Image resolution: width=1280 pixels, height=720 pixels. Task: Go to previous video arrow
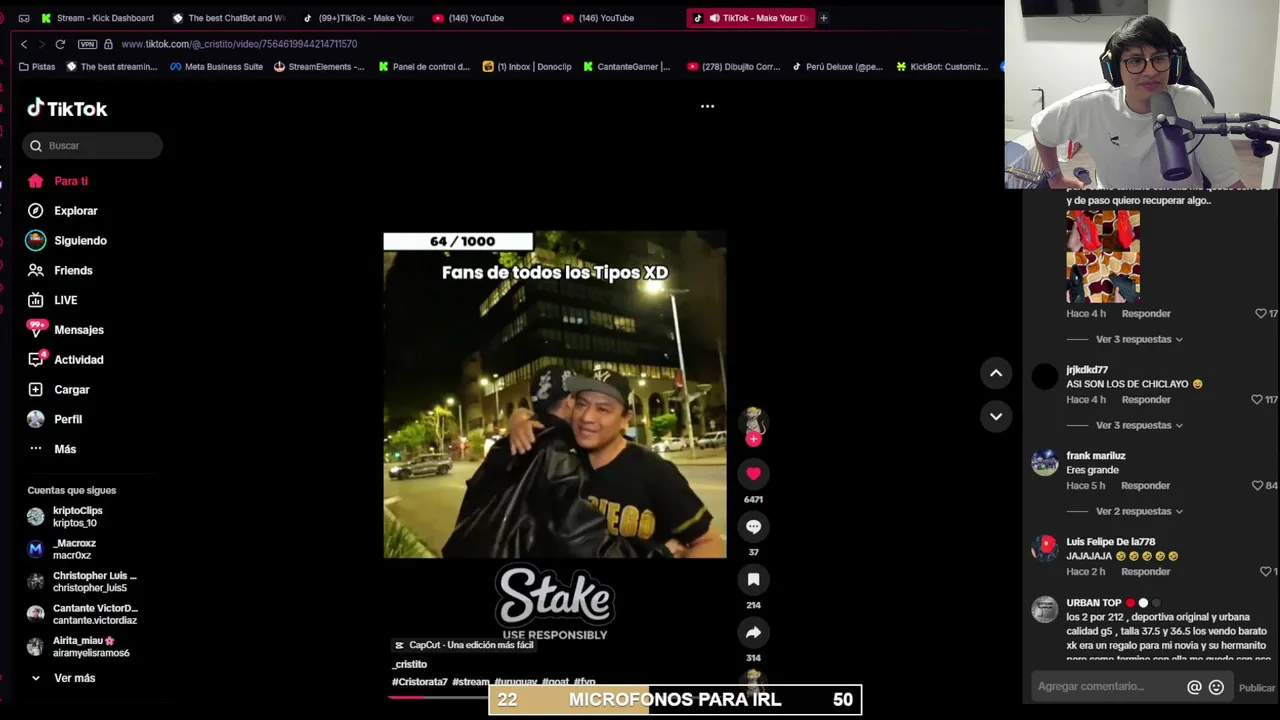(996, 373)
